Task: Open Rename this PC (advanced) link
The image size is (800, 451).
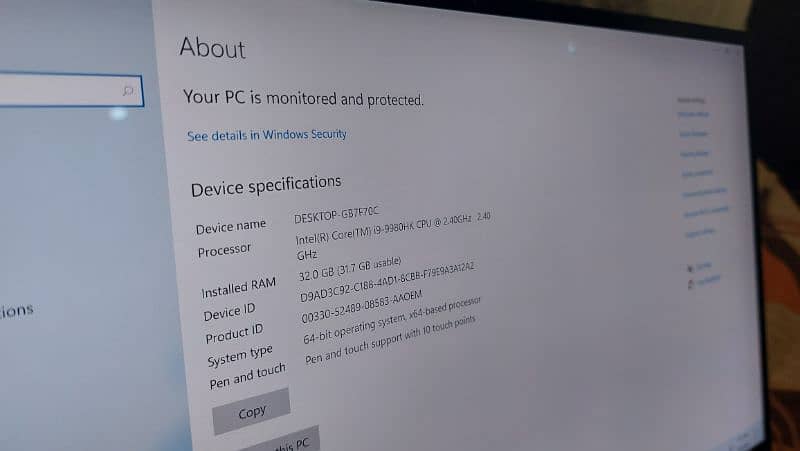Action: coord(707,212)
